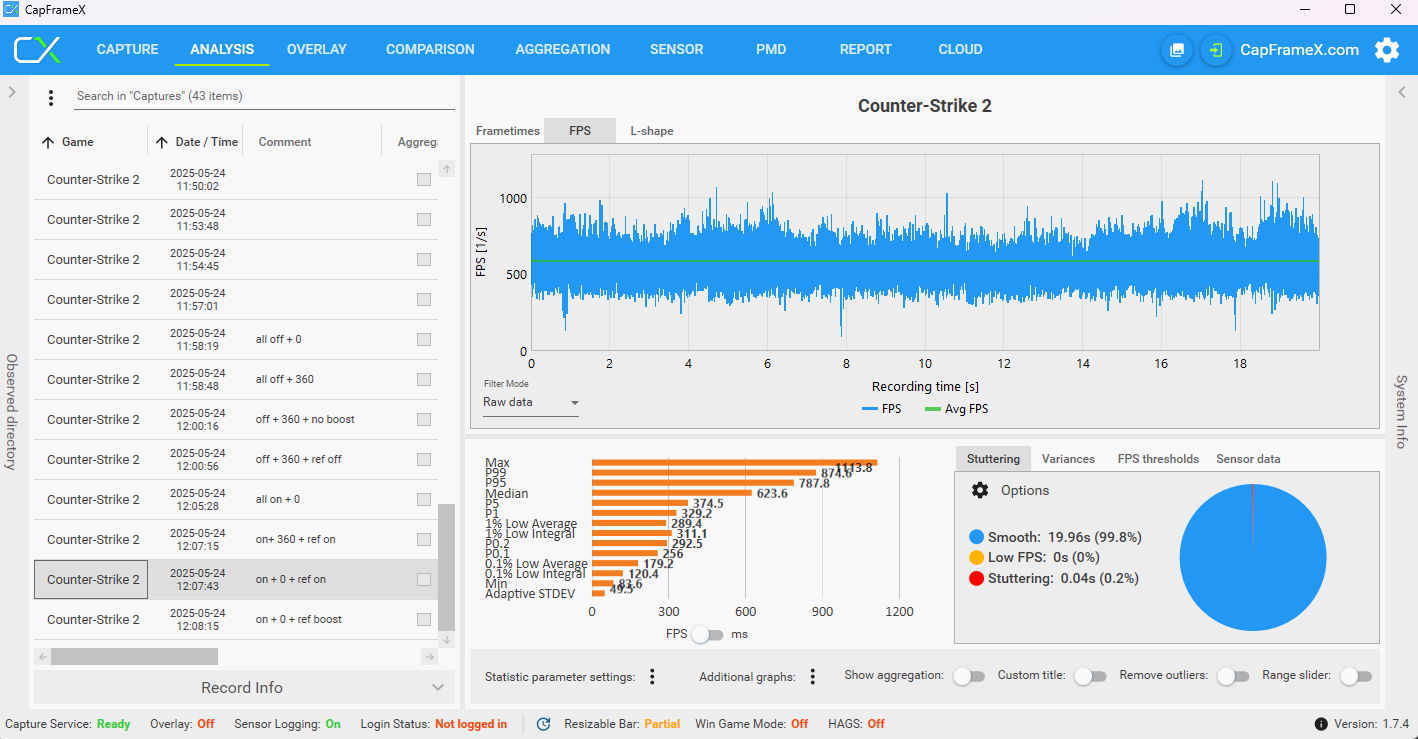Image resolution: width=1418 pixels, height=739 pixels.
Task: Open the settings gear in the header
Action: click(1386, 50)
